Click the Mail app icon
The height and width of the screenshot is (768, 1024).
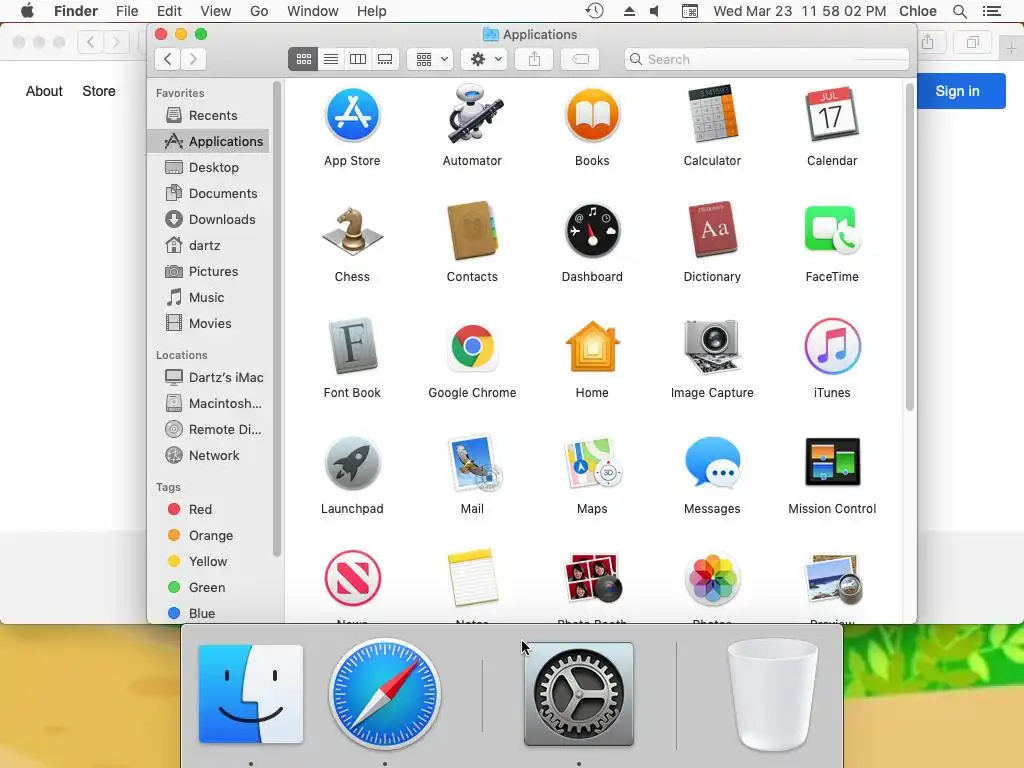(474, 463)
